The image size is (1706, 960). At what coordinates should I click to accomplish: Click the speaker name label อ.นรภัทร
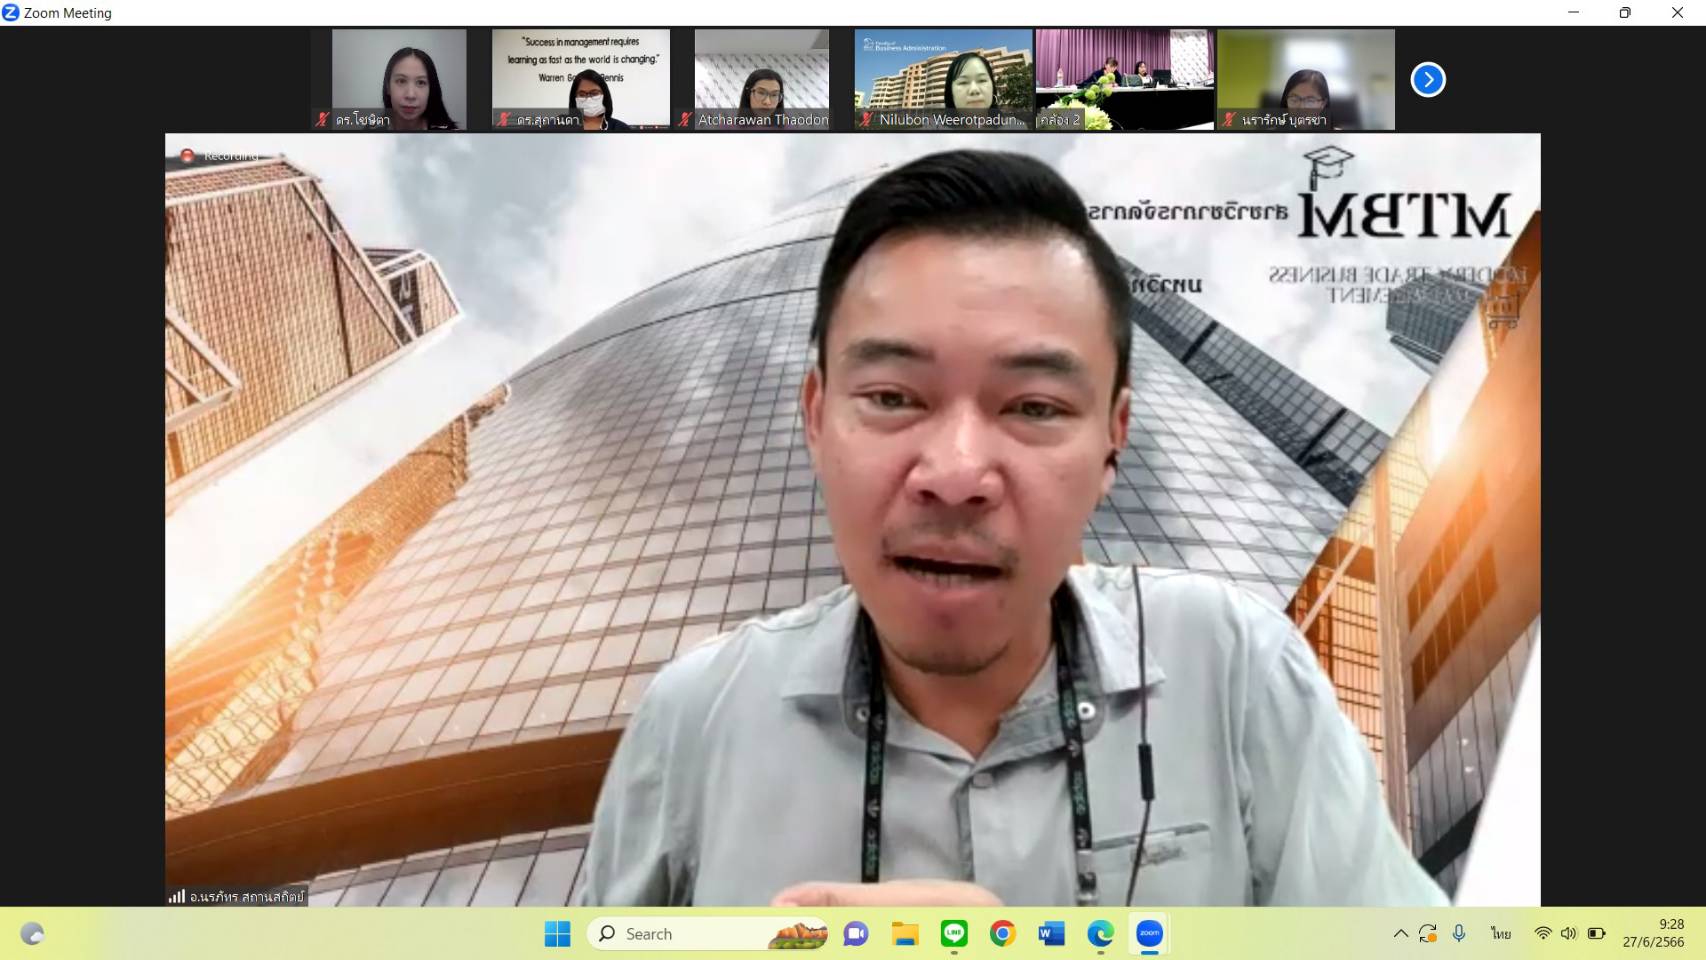click(246, 896)
